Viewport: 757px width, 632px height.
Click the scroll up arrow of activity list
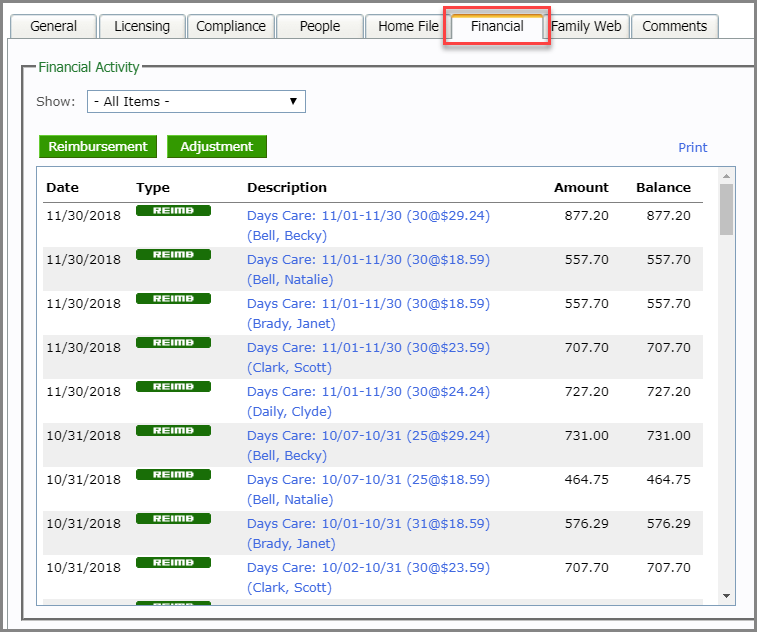coord(726,175)
